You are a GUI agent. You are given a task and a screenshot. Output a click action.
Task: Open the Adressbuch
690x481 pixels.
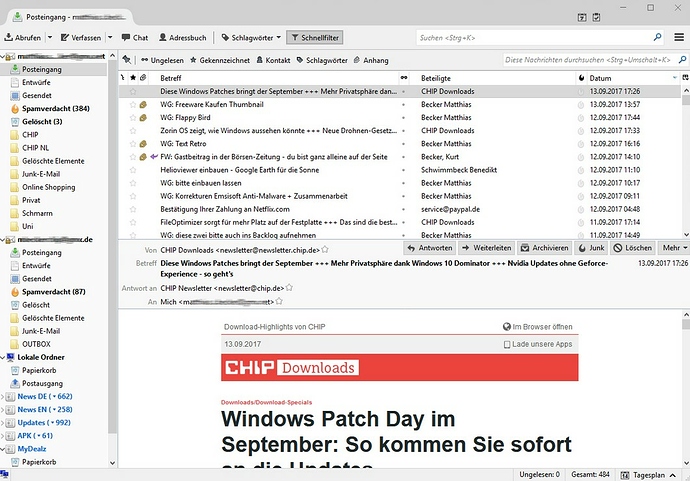point(182,38)
